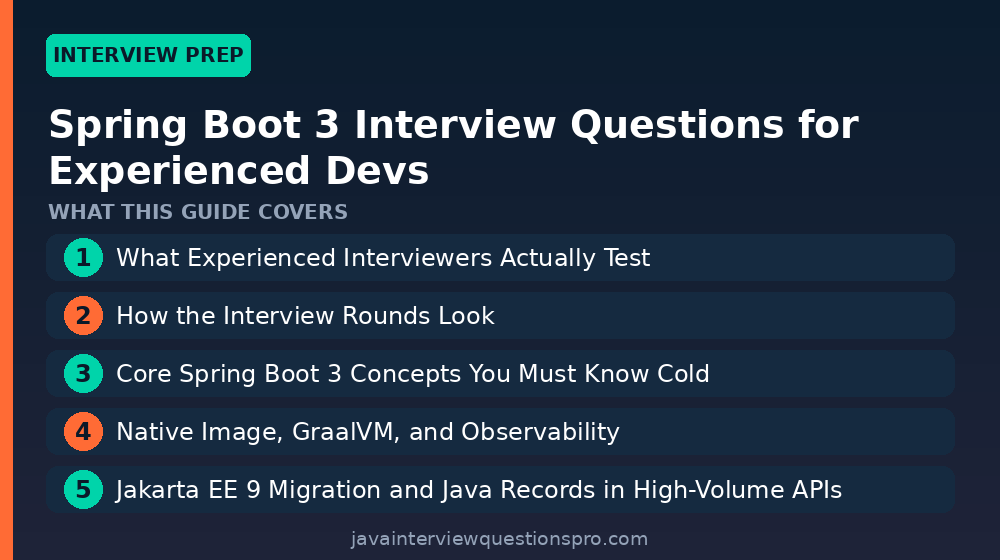Image resolution: width=1000 pixels, height=560 pixels.
Task: Click the number 5 circle badge
Action: (84, 490)
